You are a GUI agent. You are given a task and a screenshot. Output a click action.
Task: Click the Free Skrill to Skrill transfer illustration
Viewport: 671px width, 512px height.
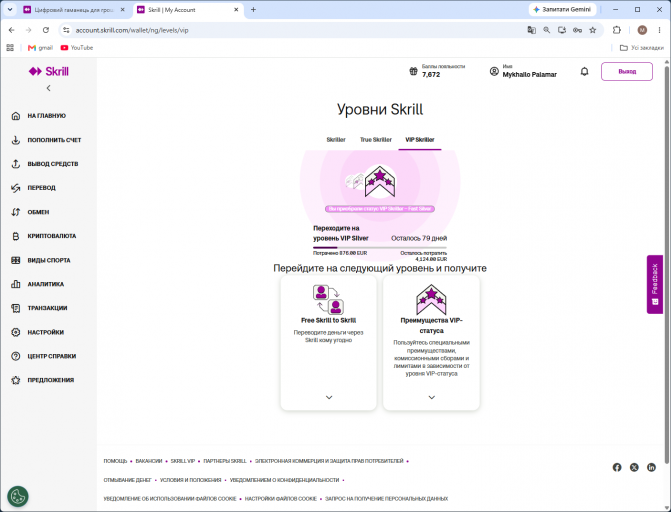pyautogui.click(x=329, y=300)
